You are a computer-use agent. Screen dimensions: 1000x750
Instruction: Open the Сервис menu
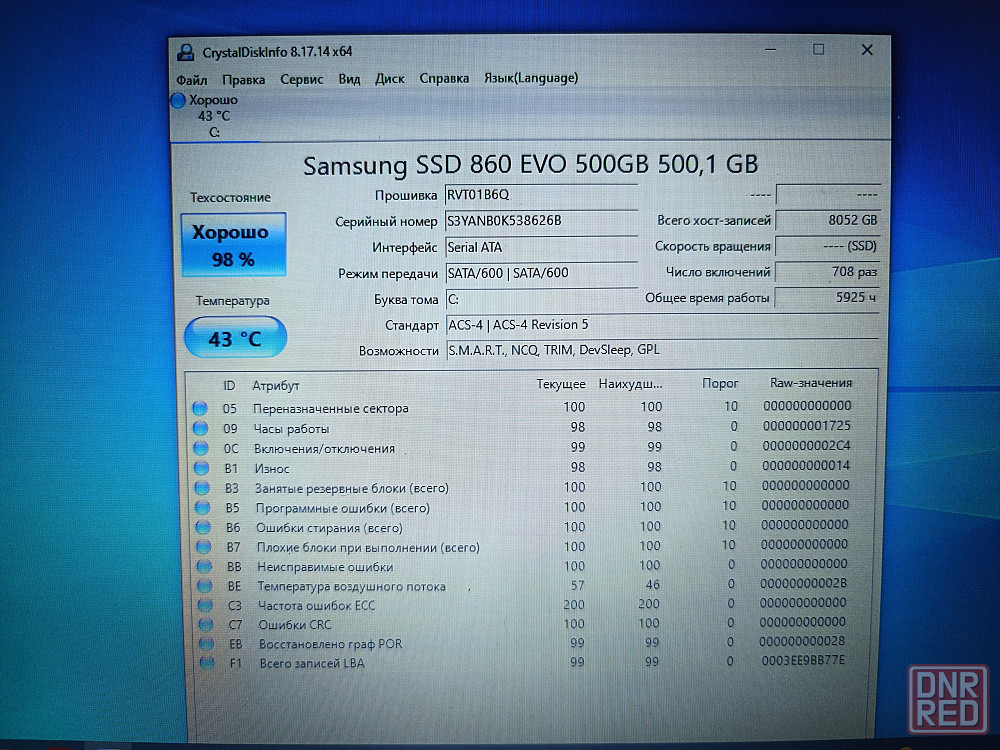pyautogui.click(x=301, y=79)
